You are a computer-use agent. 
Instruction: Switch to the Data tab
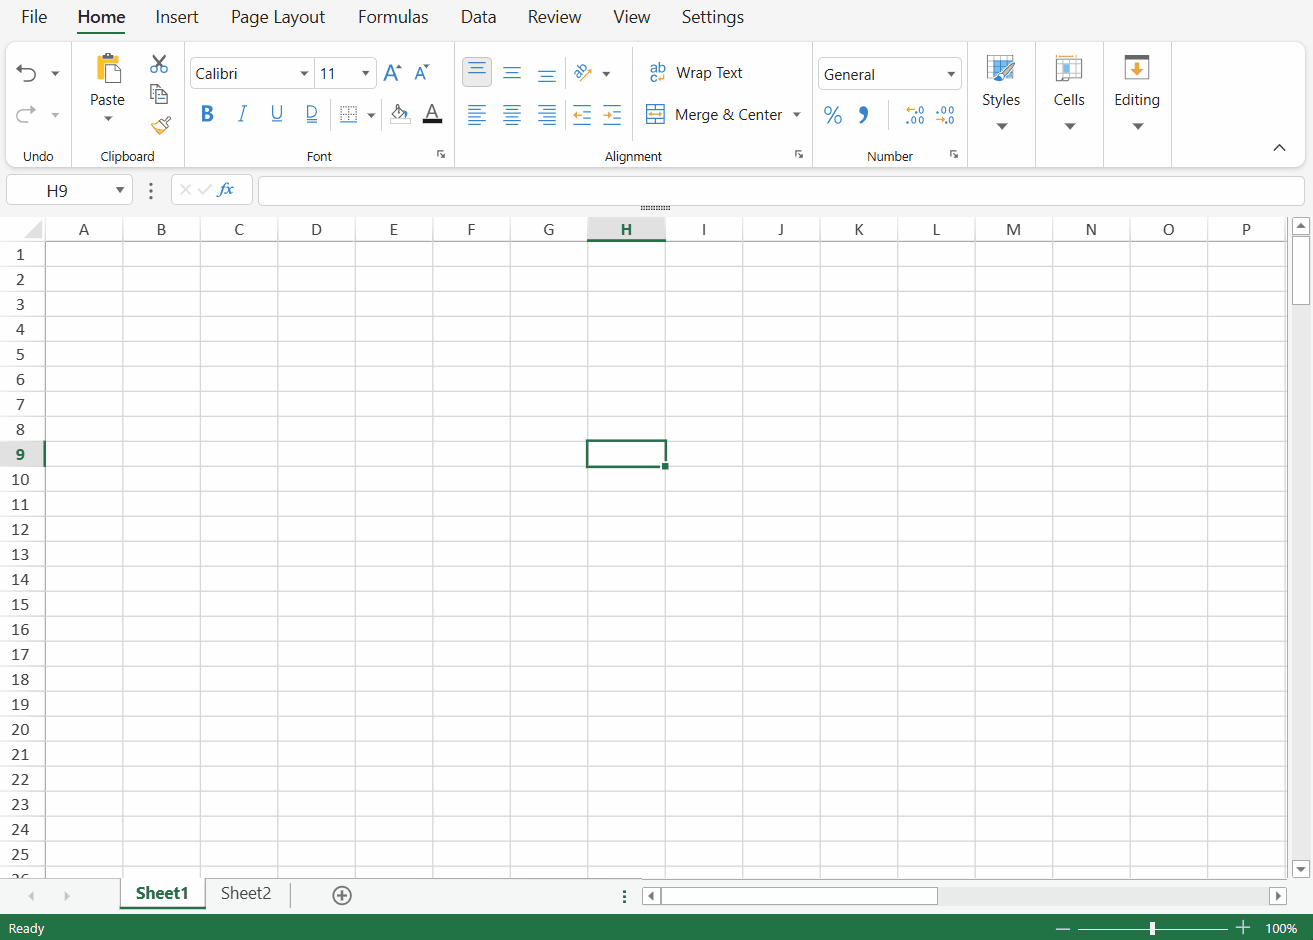point(479,17)
